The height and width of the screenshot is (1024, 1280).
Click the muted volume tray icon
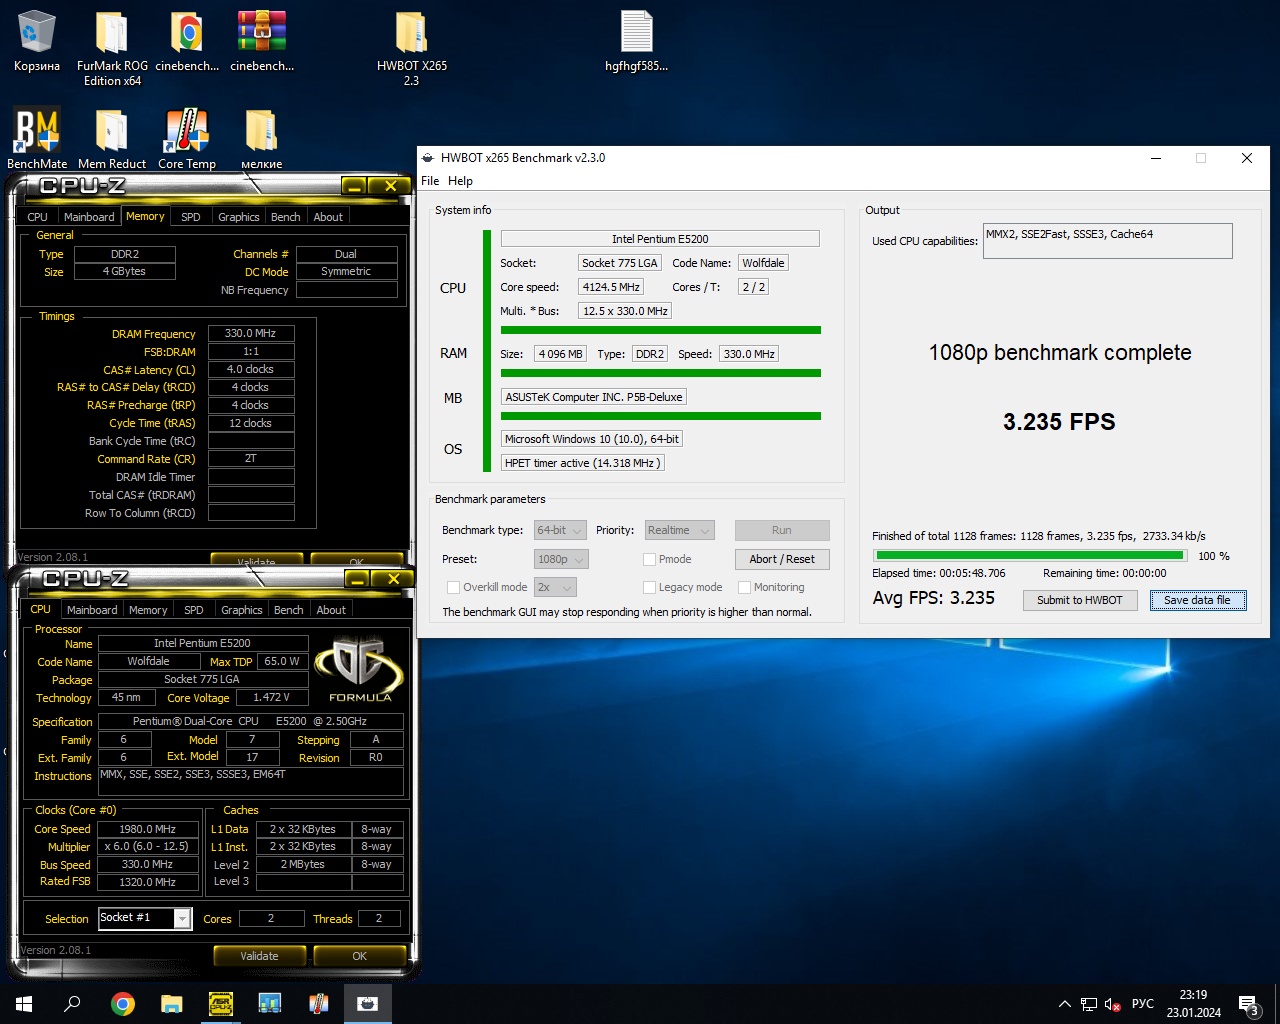(x=1113, y=1004)
